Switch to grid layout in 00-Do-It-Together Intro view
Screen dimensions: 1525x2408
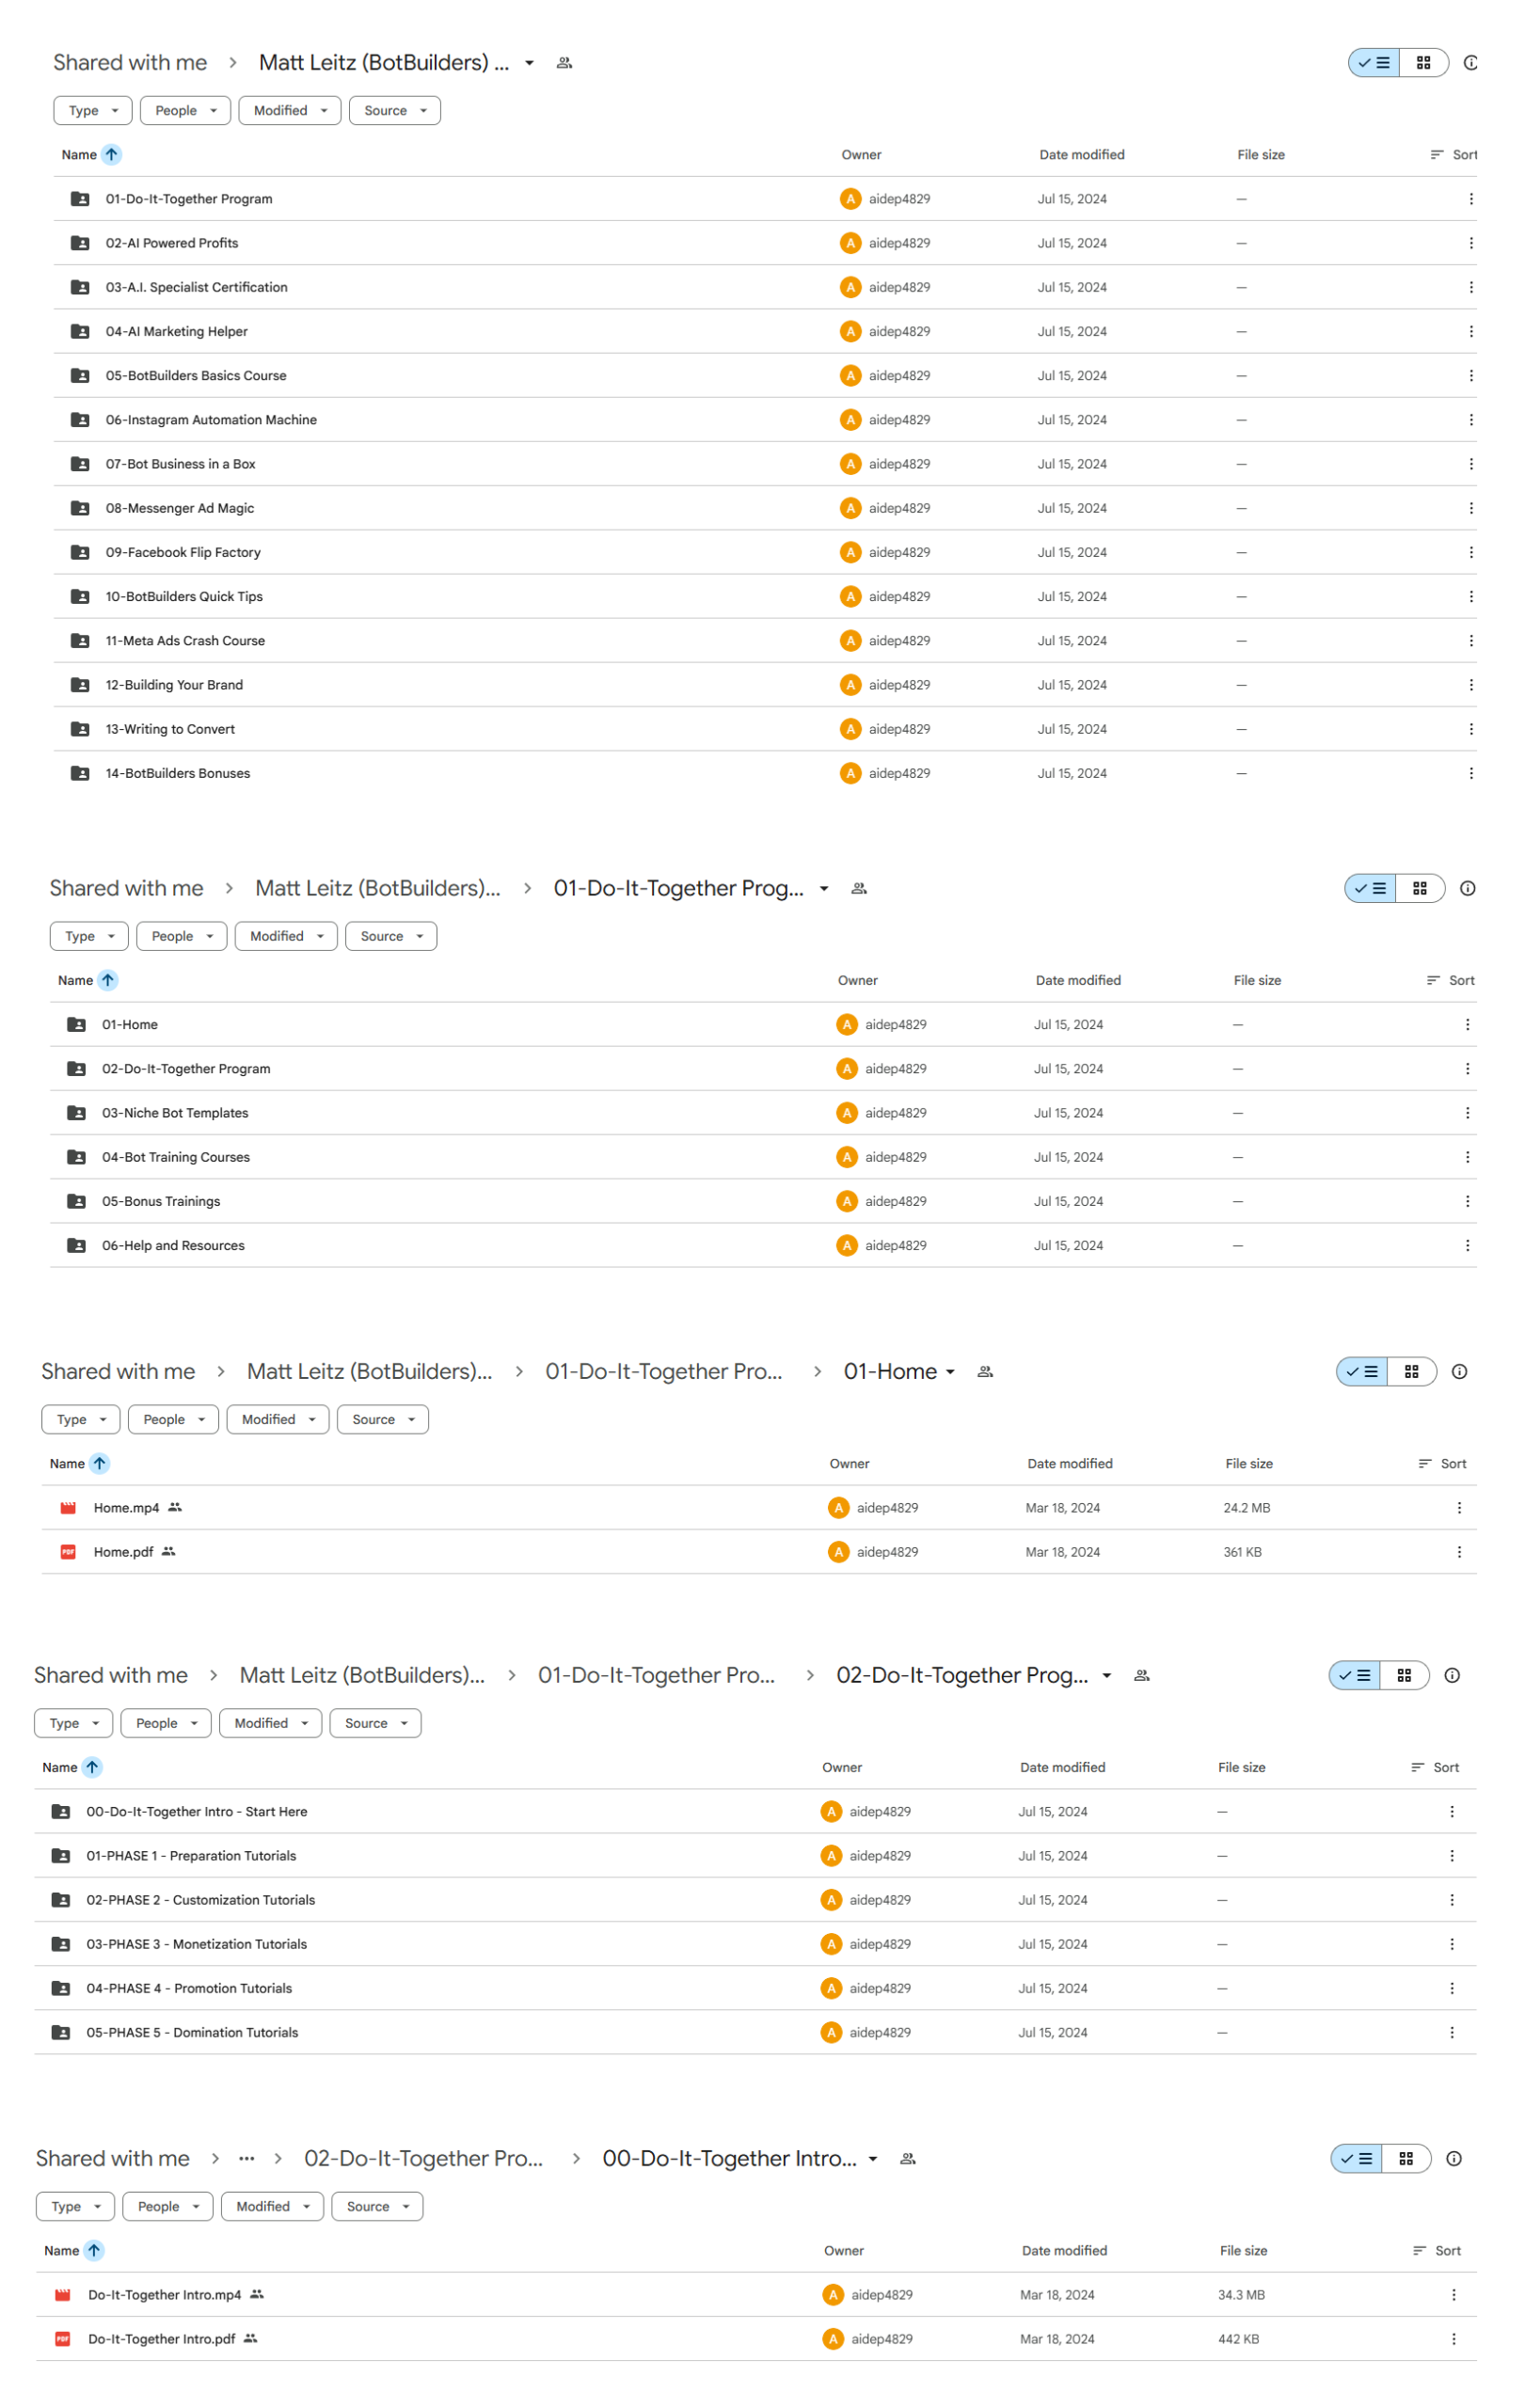pos(1405,2158)
